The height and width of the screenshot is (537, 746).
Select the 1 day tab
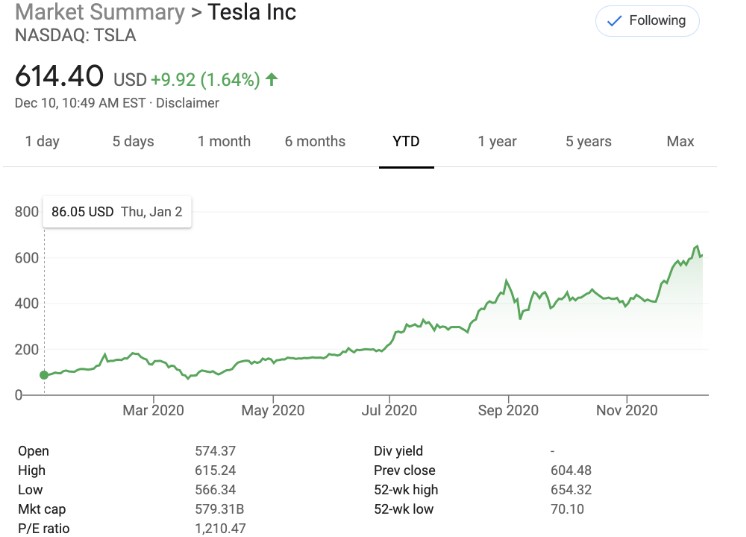coord(42,141)
